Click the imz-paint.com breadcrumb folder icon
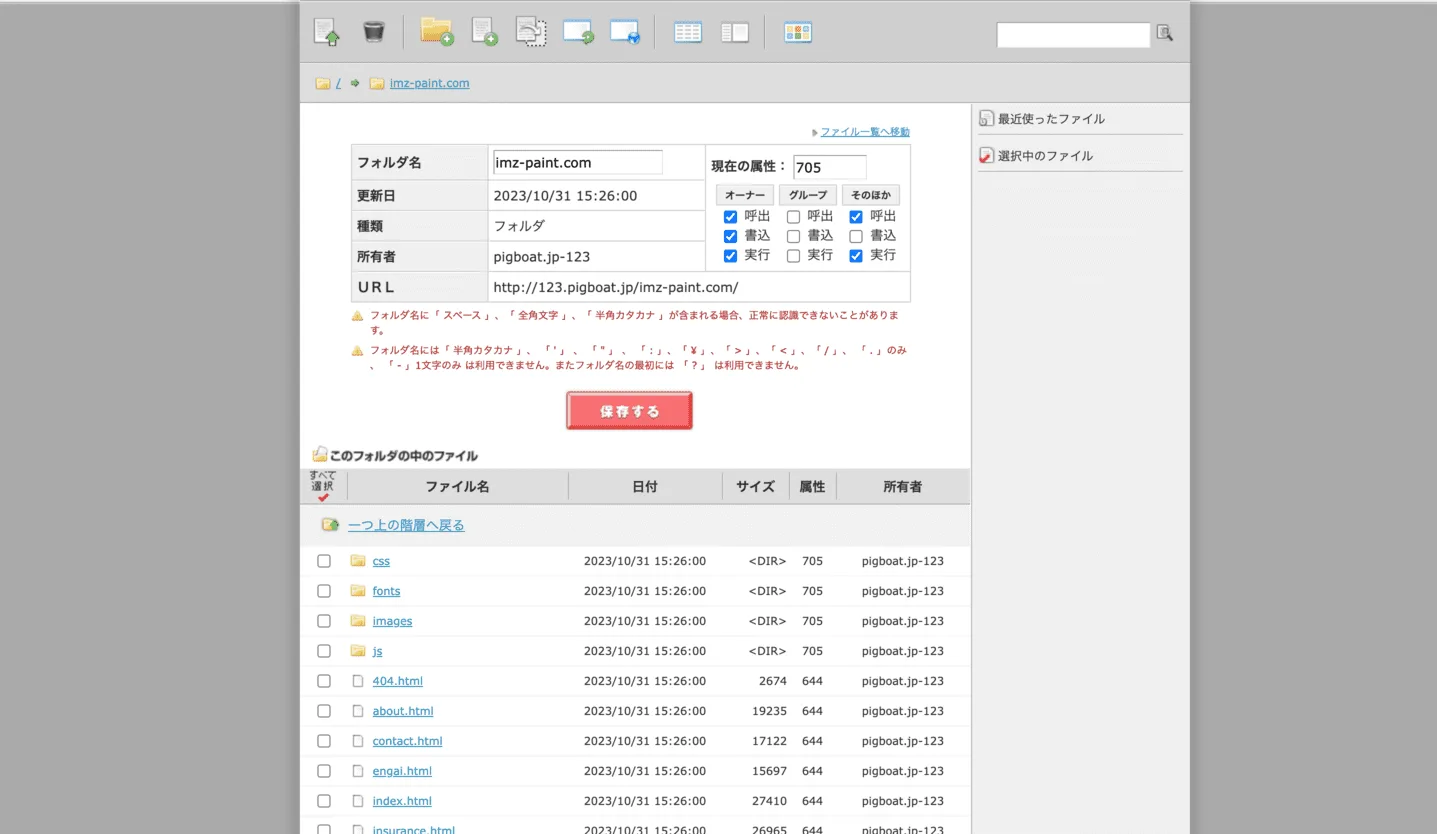 click(x=377, y=84)
